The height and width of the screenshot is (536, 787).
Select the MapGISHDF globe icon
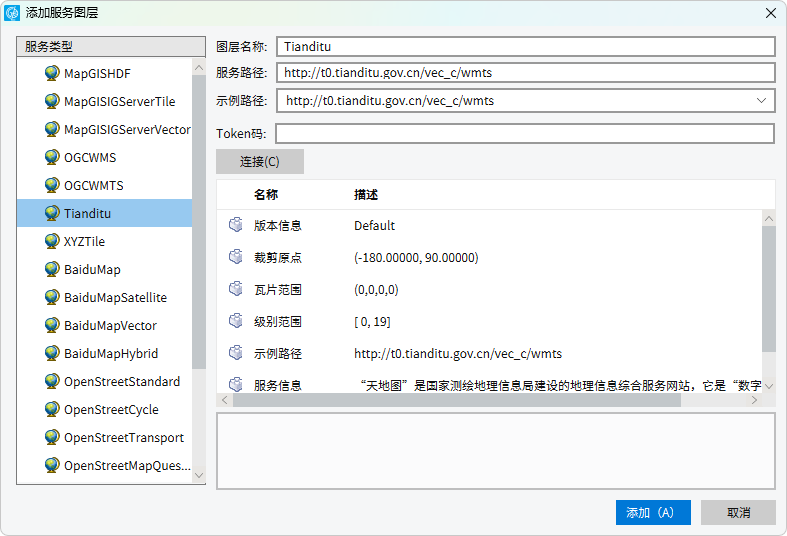tap(52, 73)
